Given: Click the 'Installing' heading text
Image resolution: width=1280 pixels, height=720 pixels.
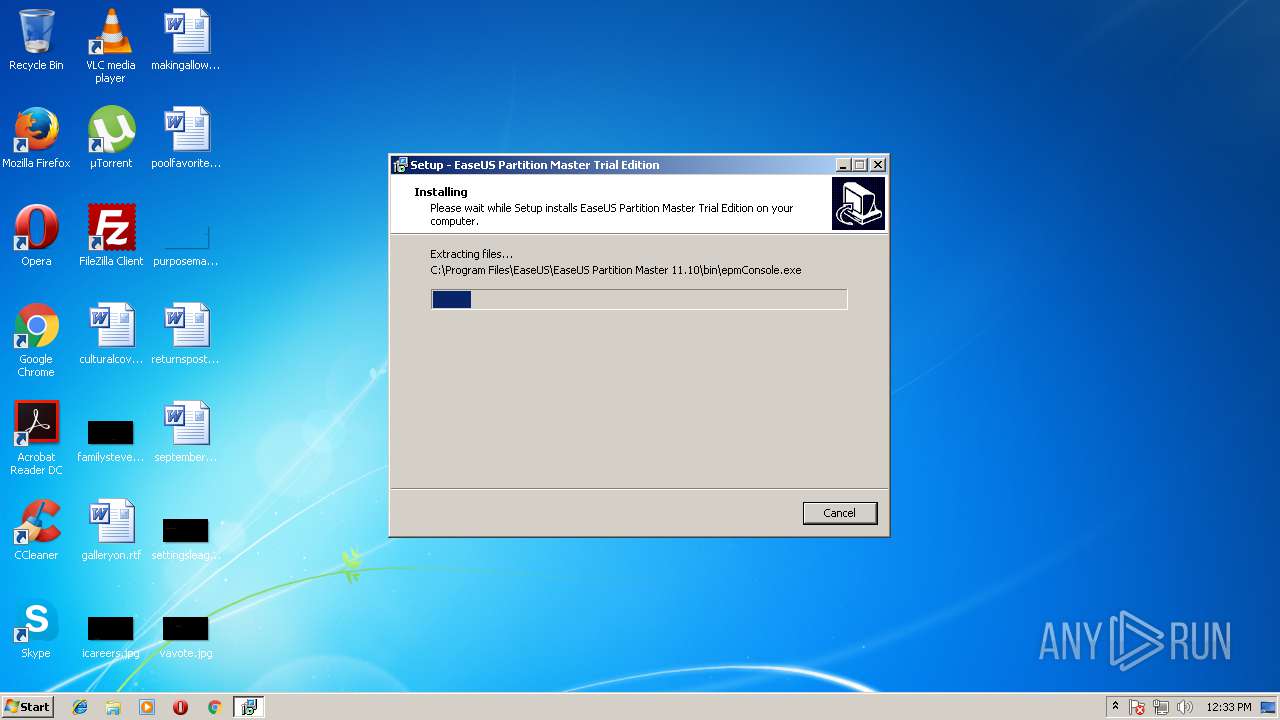Looking at the screenshot, I should [x=441, y=192].
